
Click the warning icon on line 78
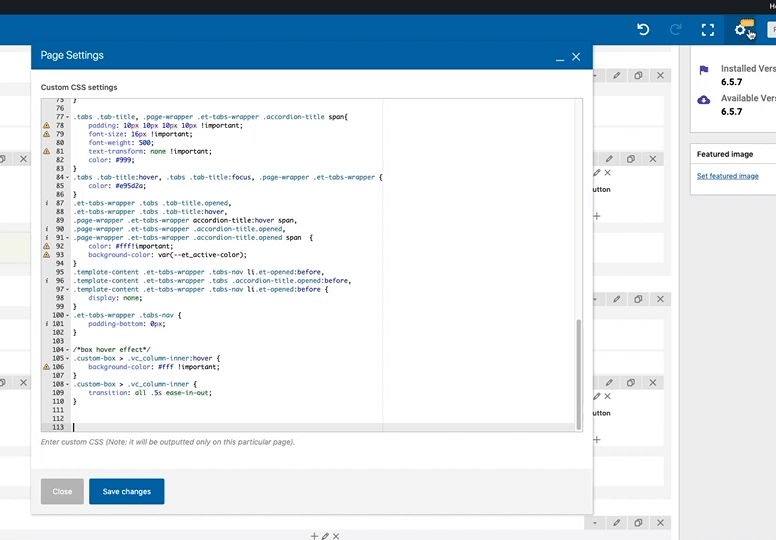[x=47, y=126]
